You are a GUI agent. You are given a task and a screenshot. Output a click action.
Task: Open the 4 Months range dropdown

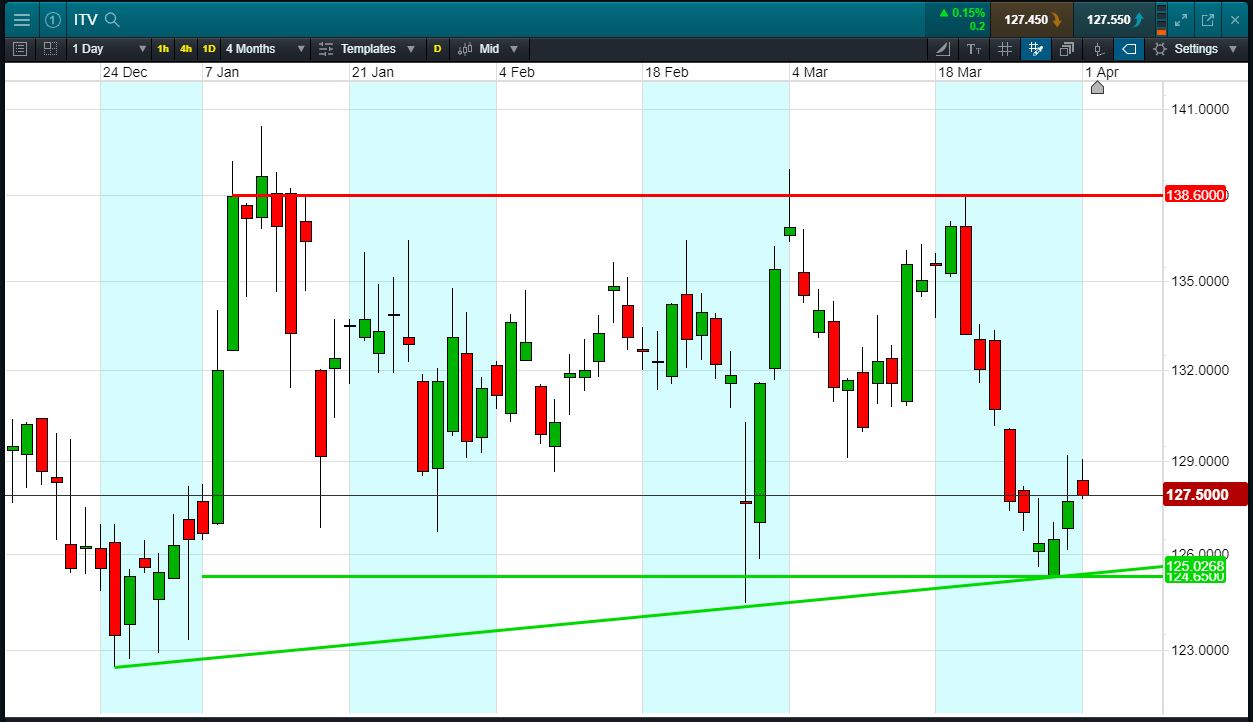[265, 48]
